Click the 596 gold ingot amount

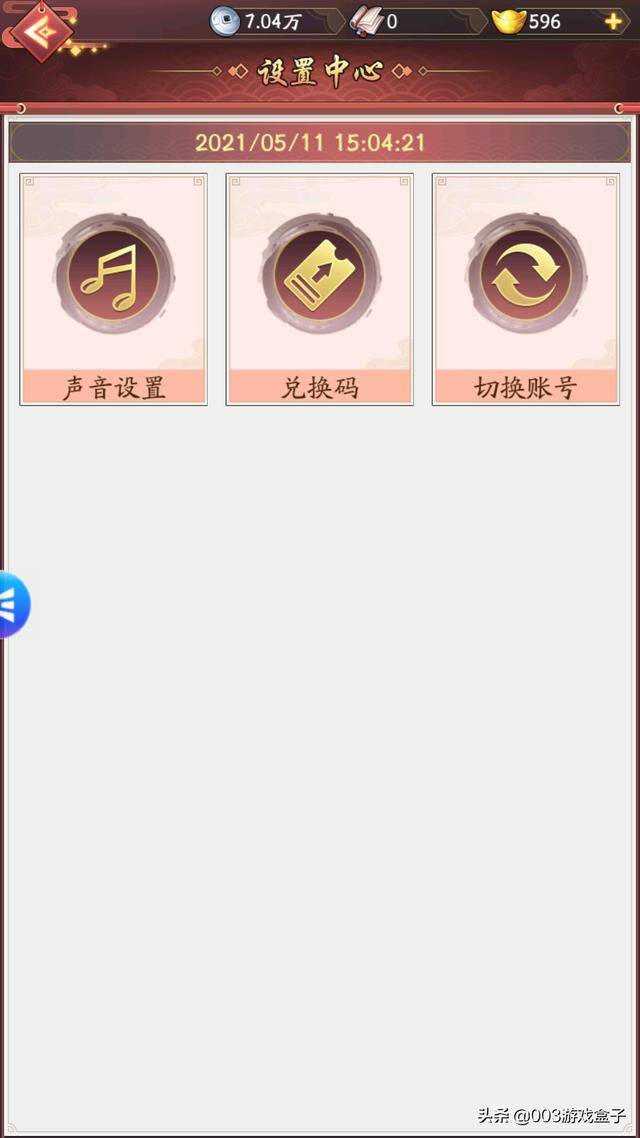point(544,22)
